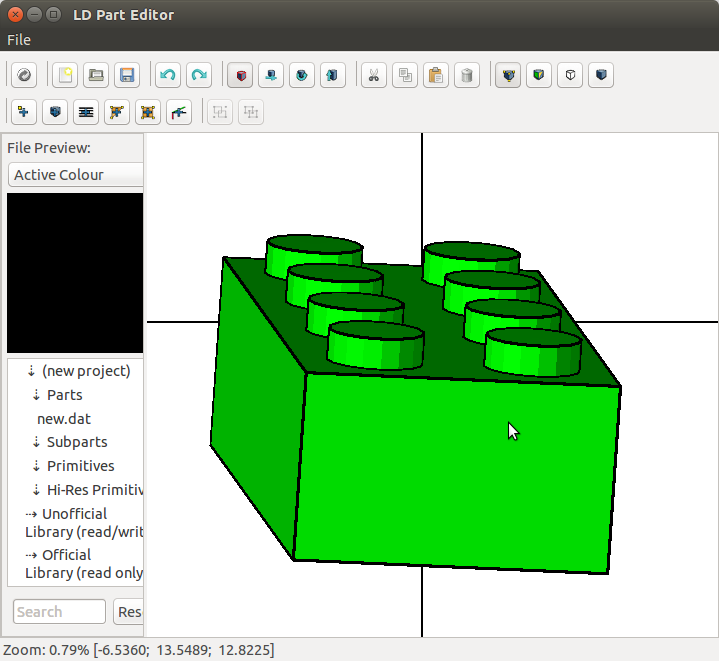This screenshot has height=661, width=719.
Task: Collapse the Parts tree node
Action: point(37,395)
